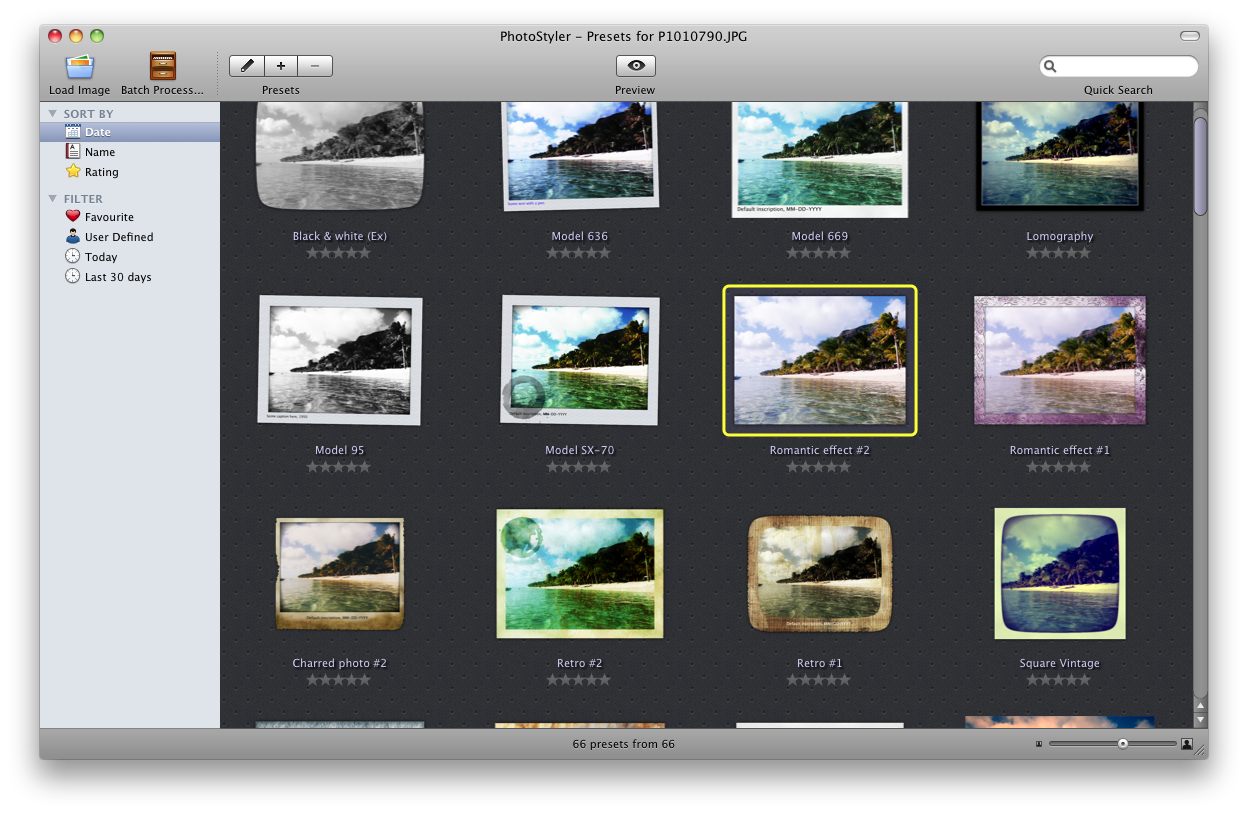Select the Model 636 preset thumbnail
Image resolution: width=1248 pixels, height=814 pixels.
580,155
